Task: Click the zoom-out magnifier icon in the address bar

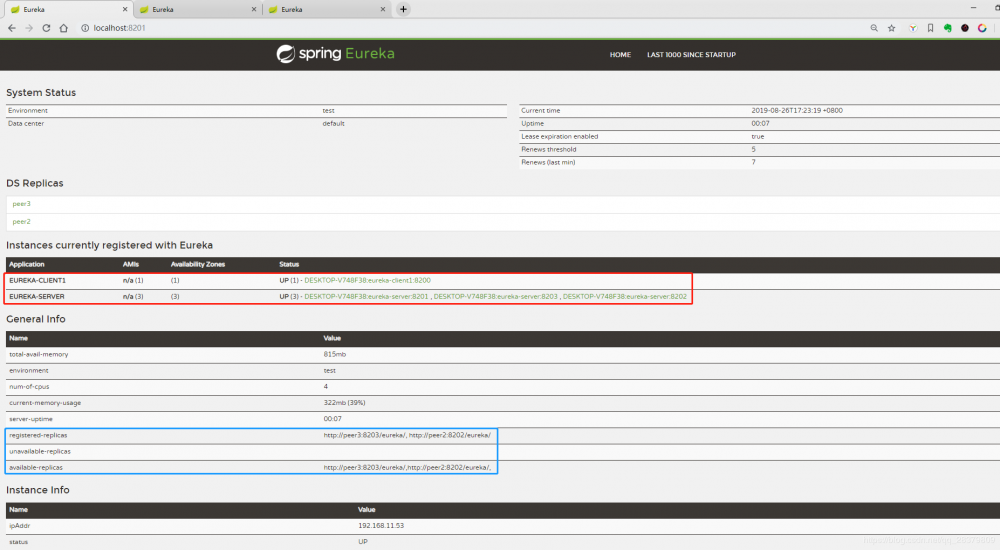Action: 874,28
